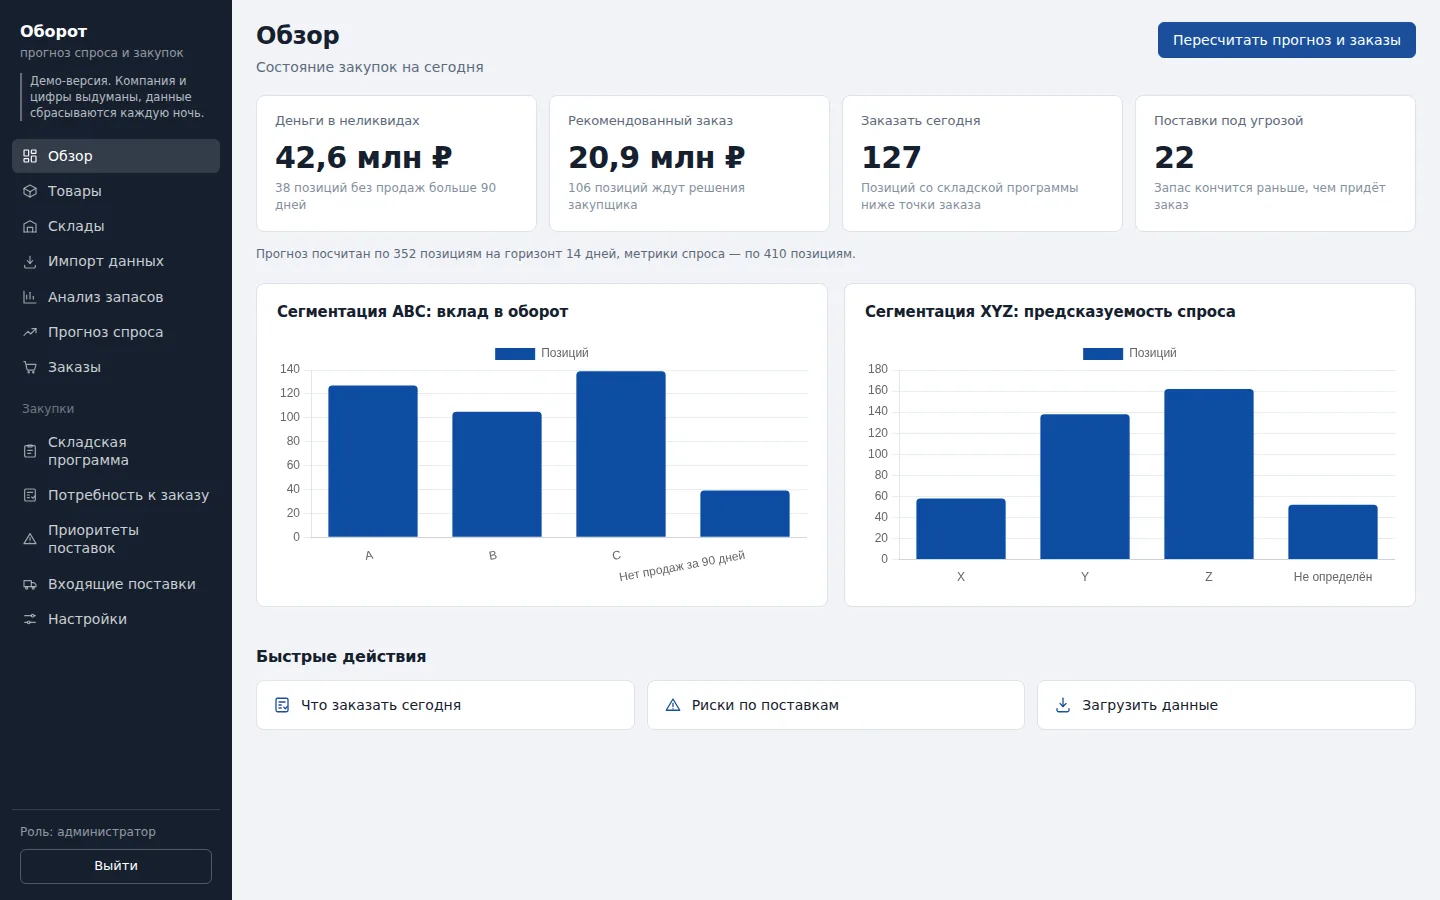Click the Оборот app title in sidebar
The width and height of the screenshot is (1440, 900).
pyautogui.click(x=54, y=31)
